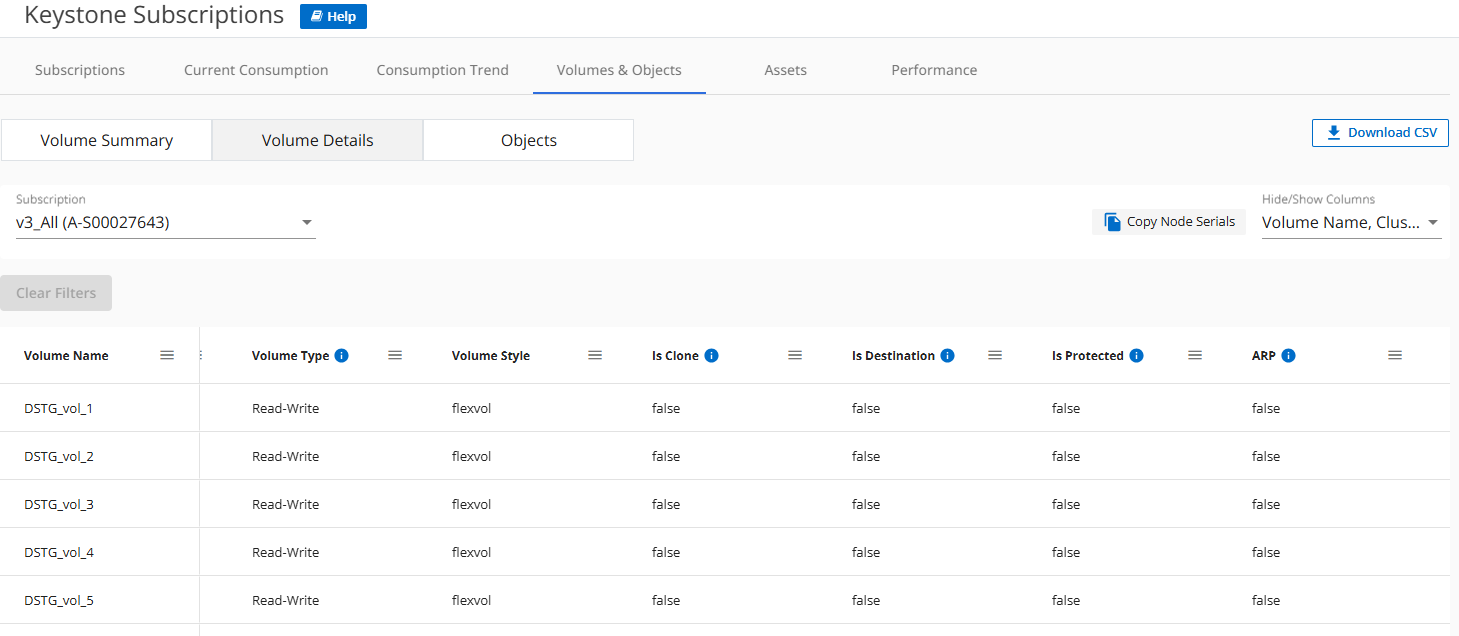Open the Volume Type column menu icon
Viewport: 1459px width, 636px height.
tap(395, 356)
